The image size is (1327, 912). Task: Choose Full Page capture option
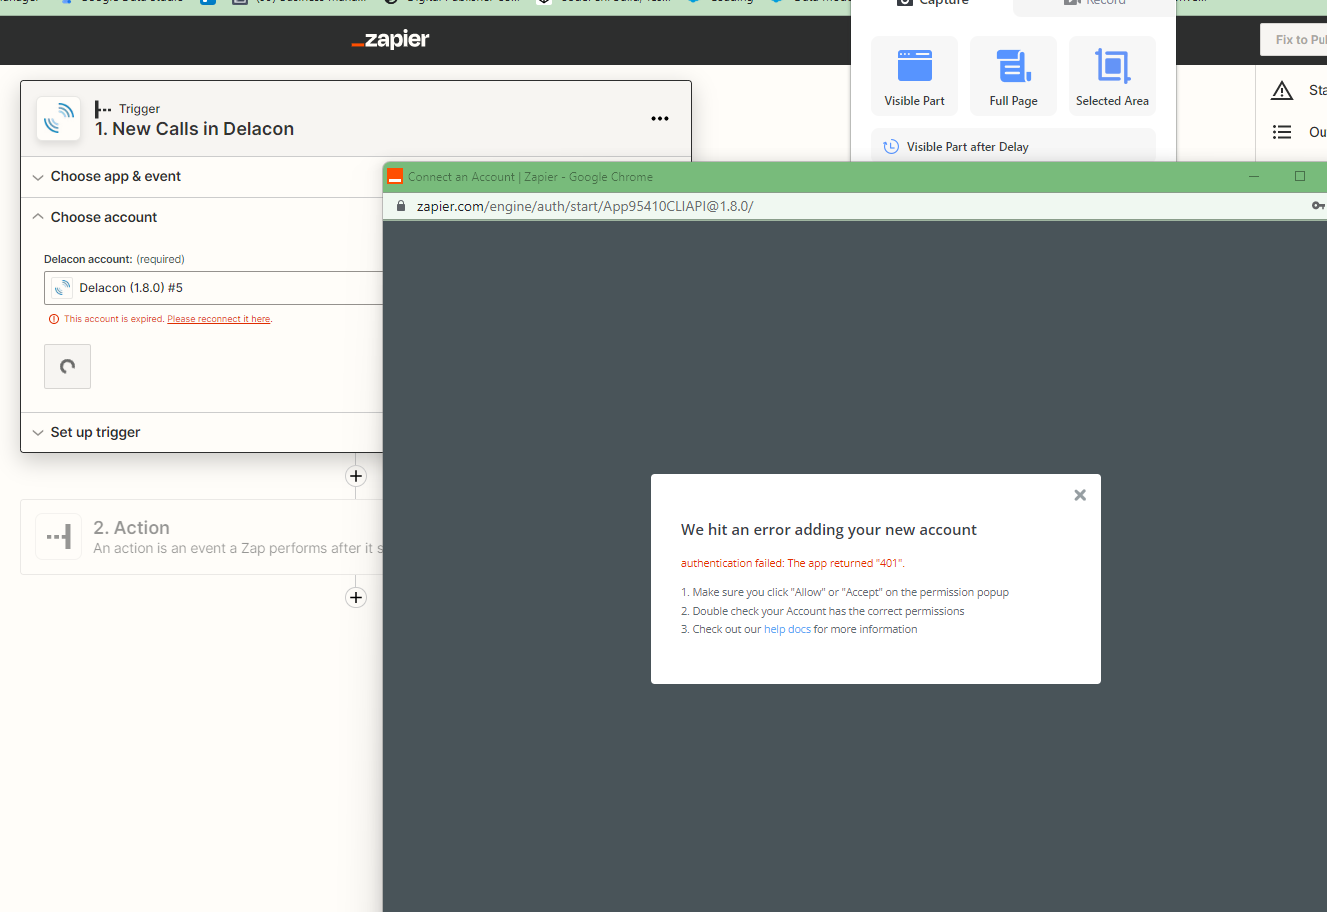[x=1013, y=76]
